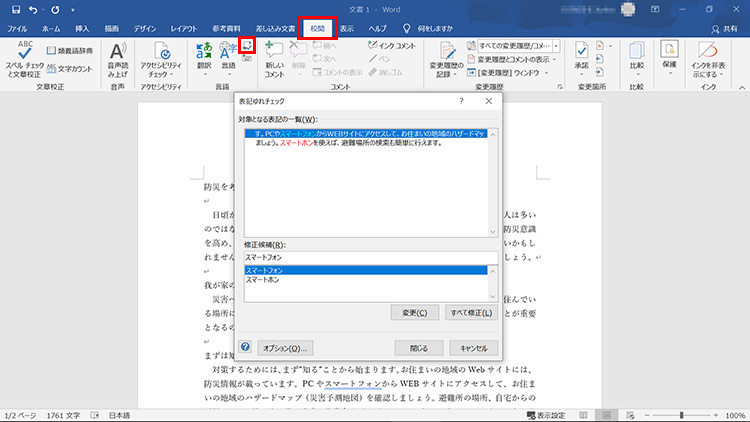Select スマートホン in correction candidates list
Image resolution: width=750 pixels, height=422 pixels.
tap(263, 280)
